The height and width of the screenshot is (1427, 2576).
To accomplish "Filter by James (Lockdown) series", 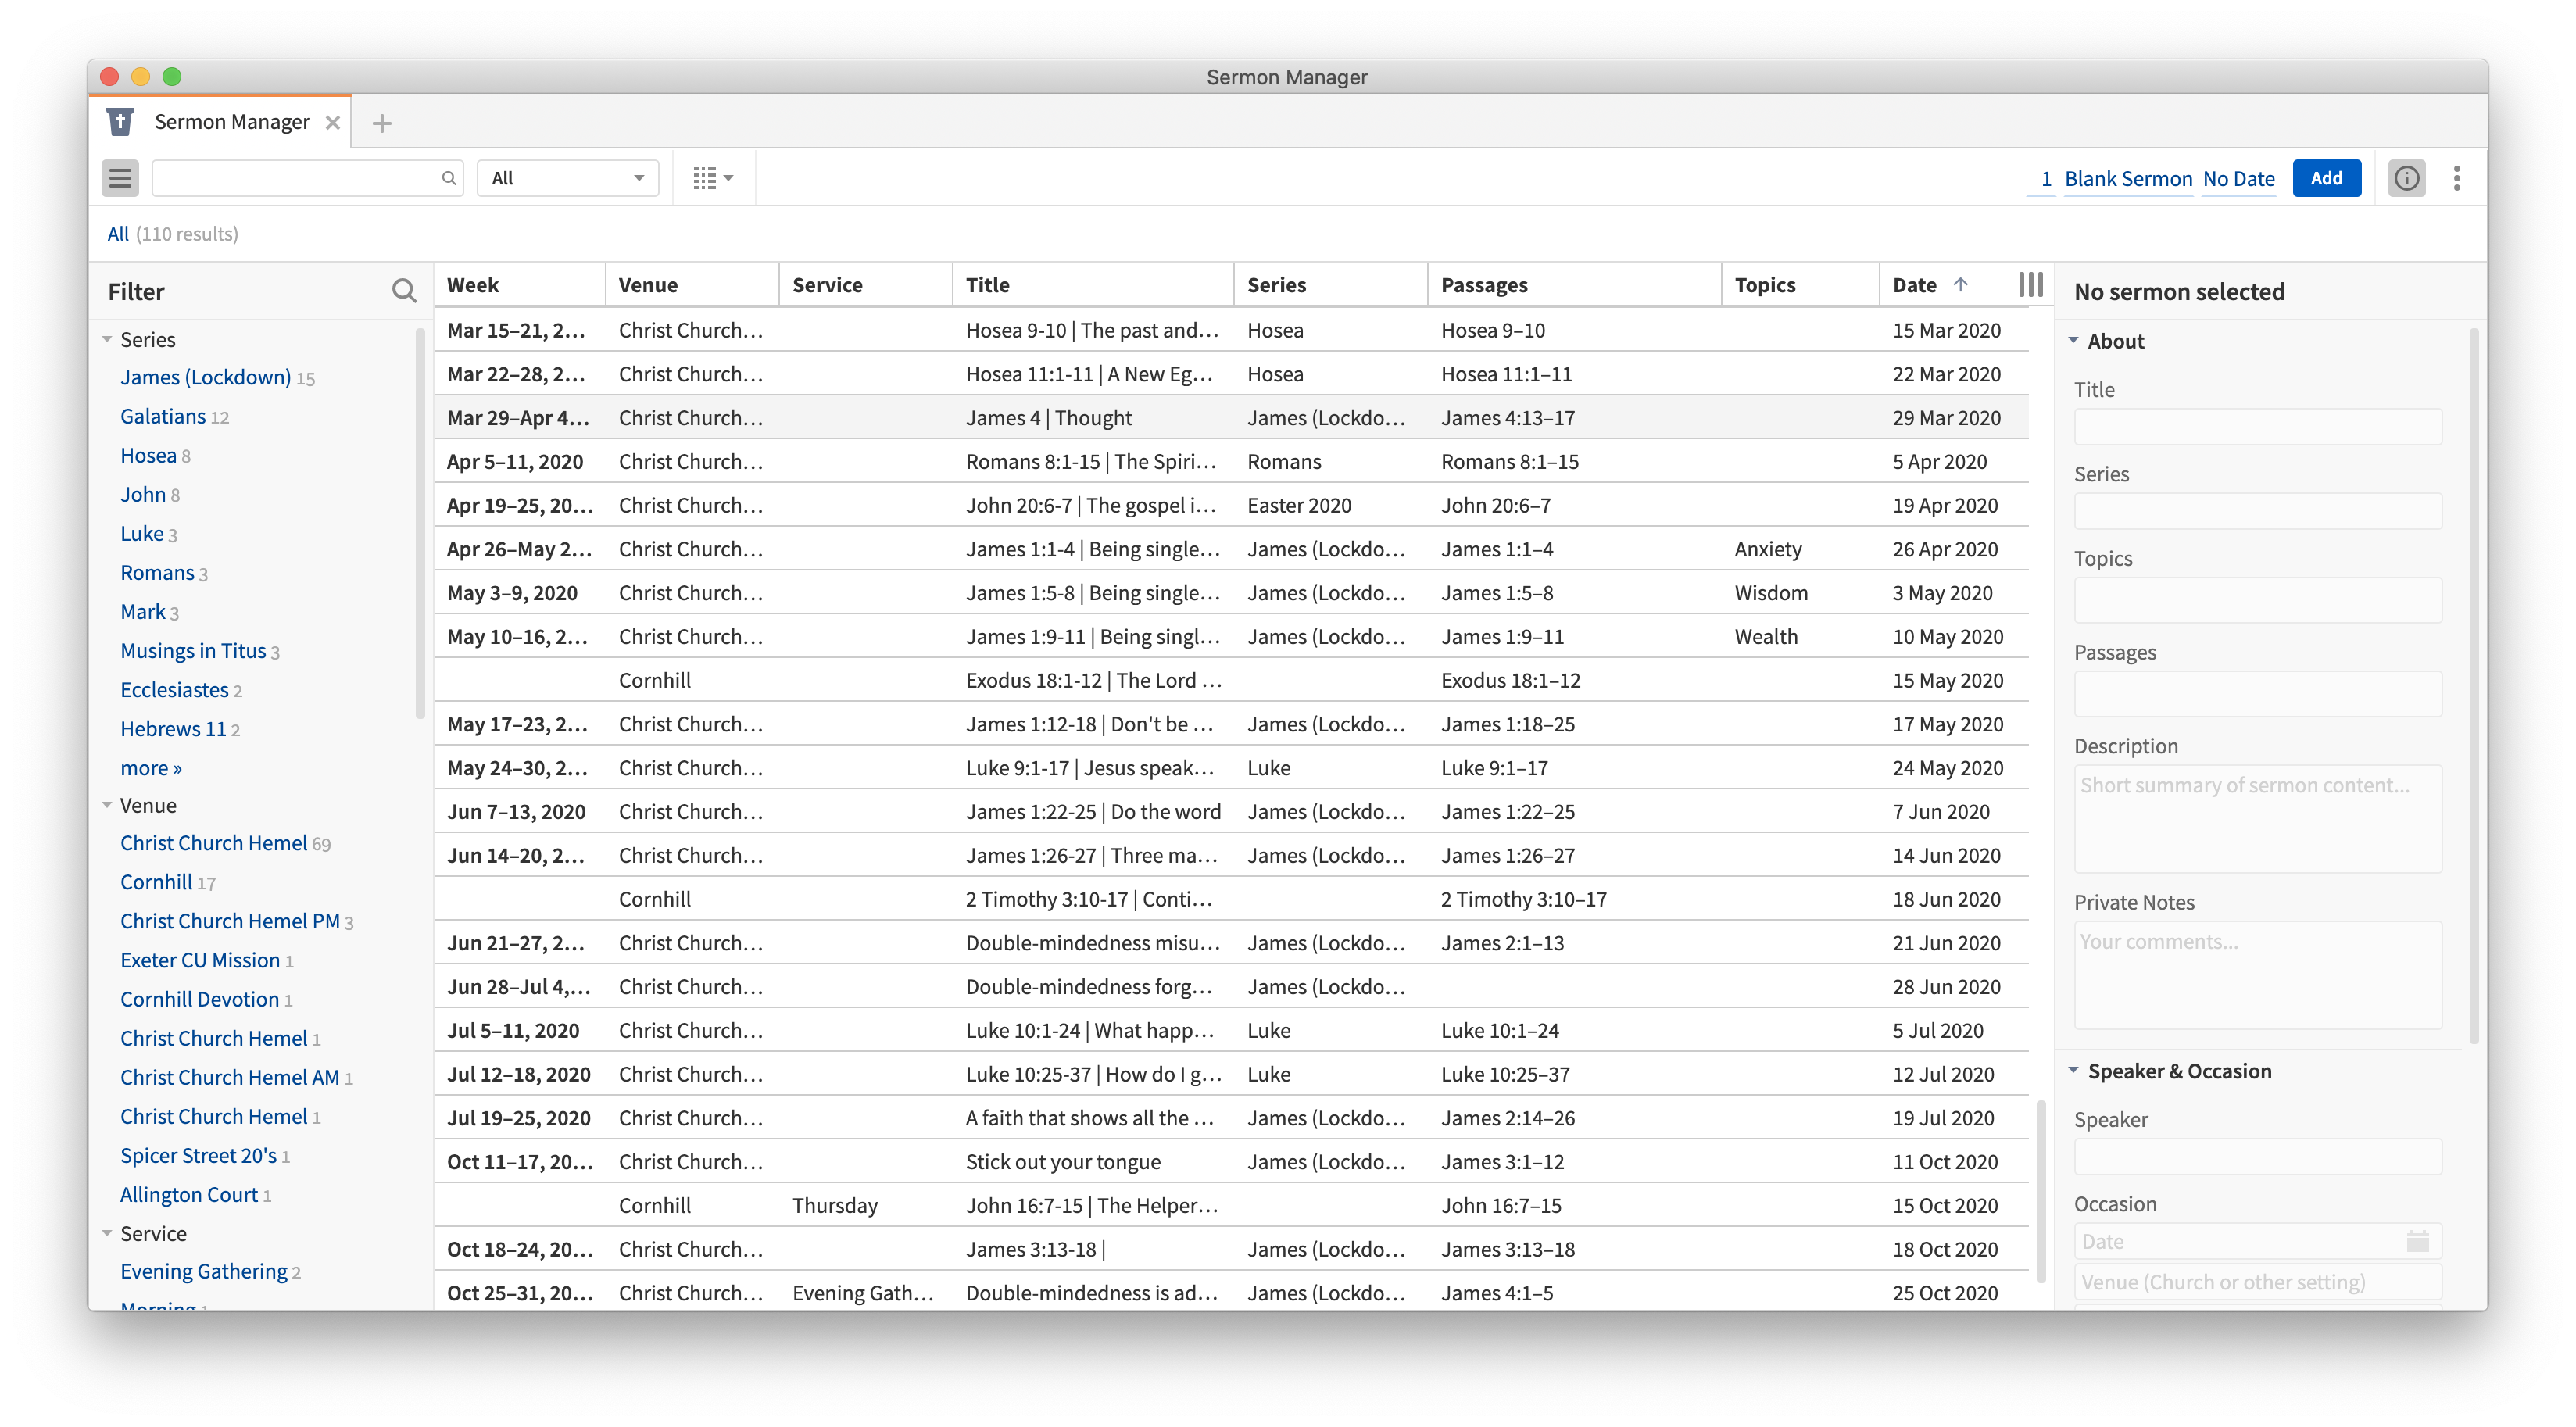I will [x=205, y=377].
